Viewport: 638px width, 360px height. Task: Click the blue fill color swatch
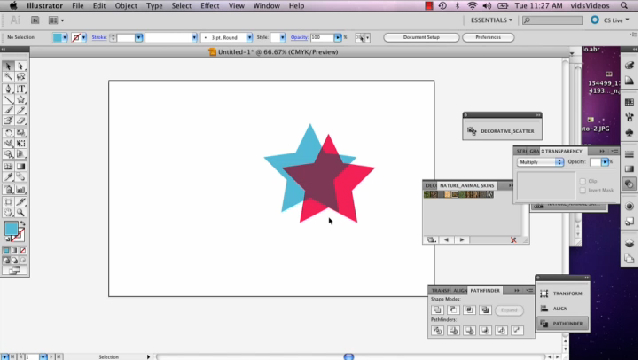pos(57,37)
